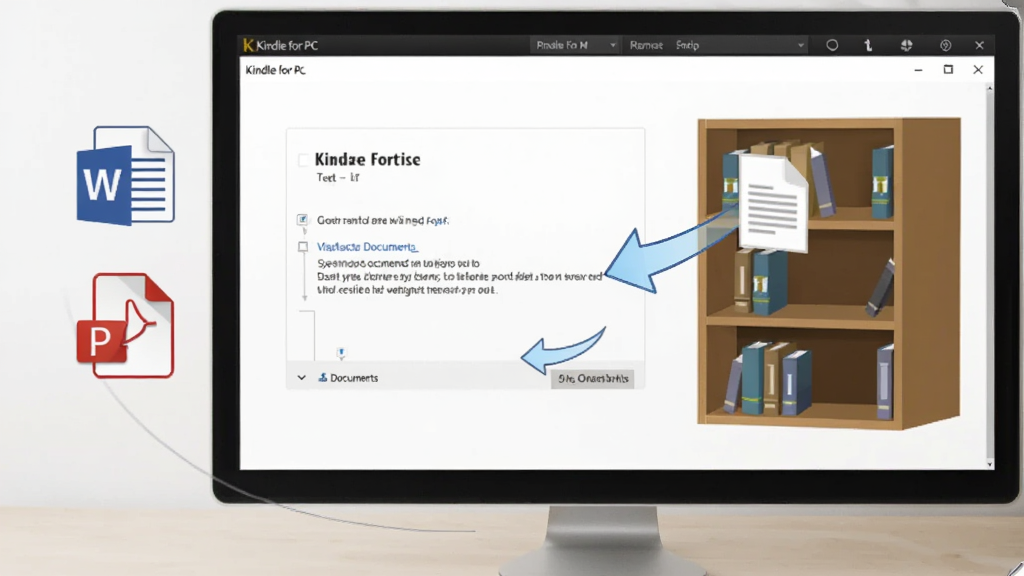
Task: Open the blue Documents link
Action: point(367,247)
